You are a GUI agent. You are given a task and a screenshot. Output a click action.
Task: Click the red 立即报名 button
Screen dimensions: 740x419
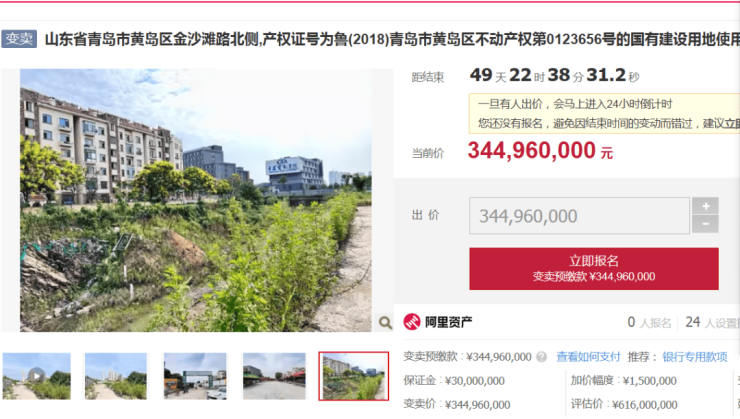coord(594,268)
